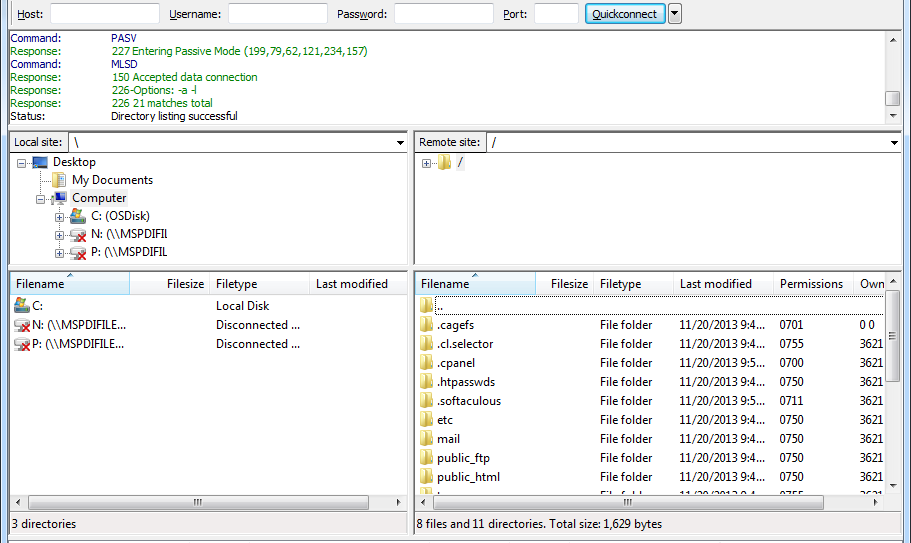Image resolution: width=911 pixels, height=543 pixels.
Task: Collapse the Computer tree node
Action: (41, 199)
